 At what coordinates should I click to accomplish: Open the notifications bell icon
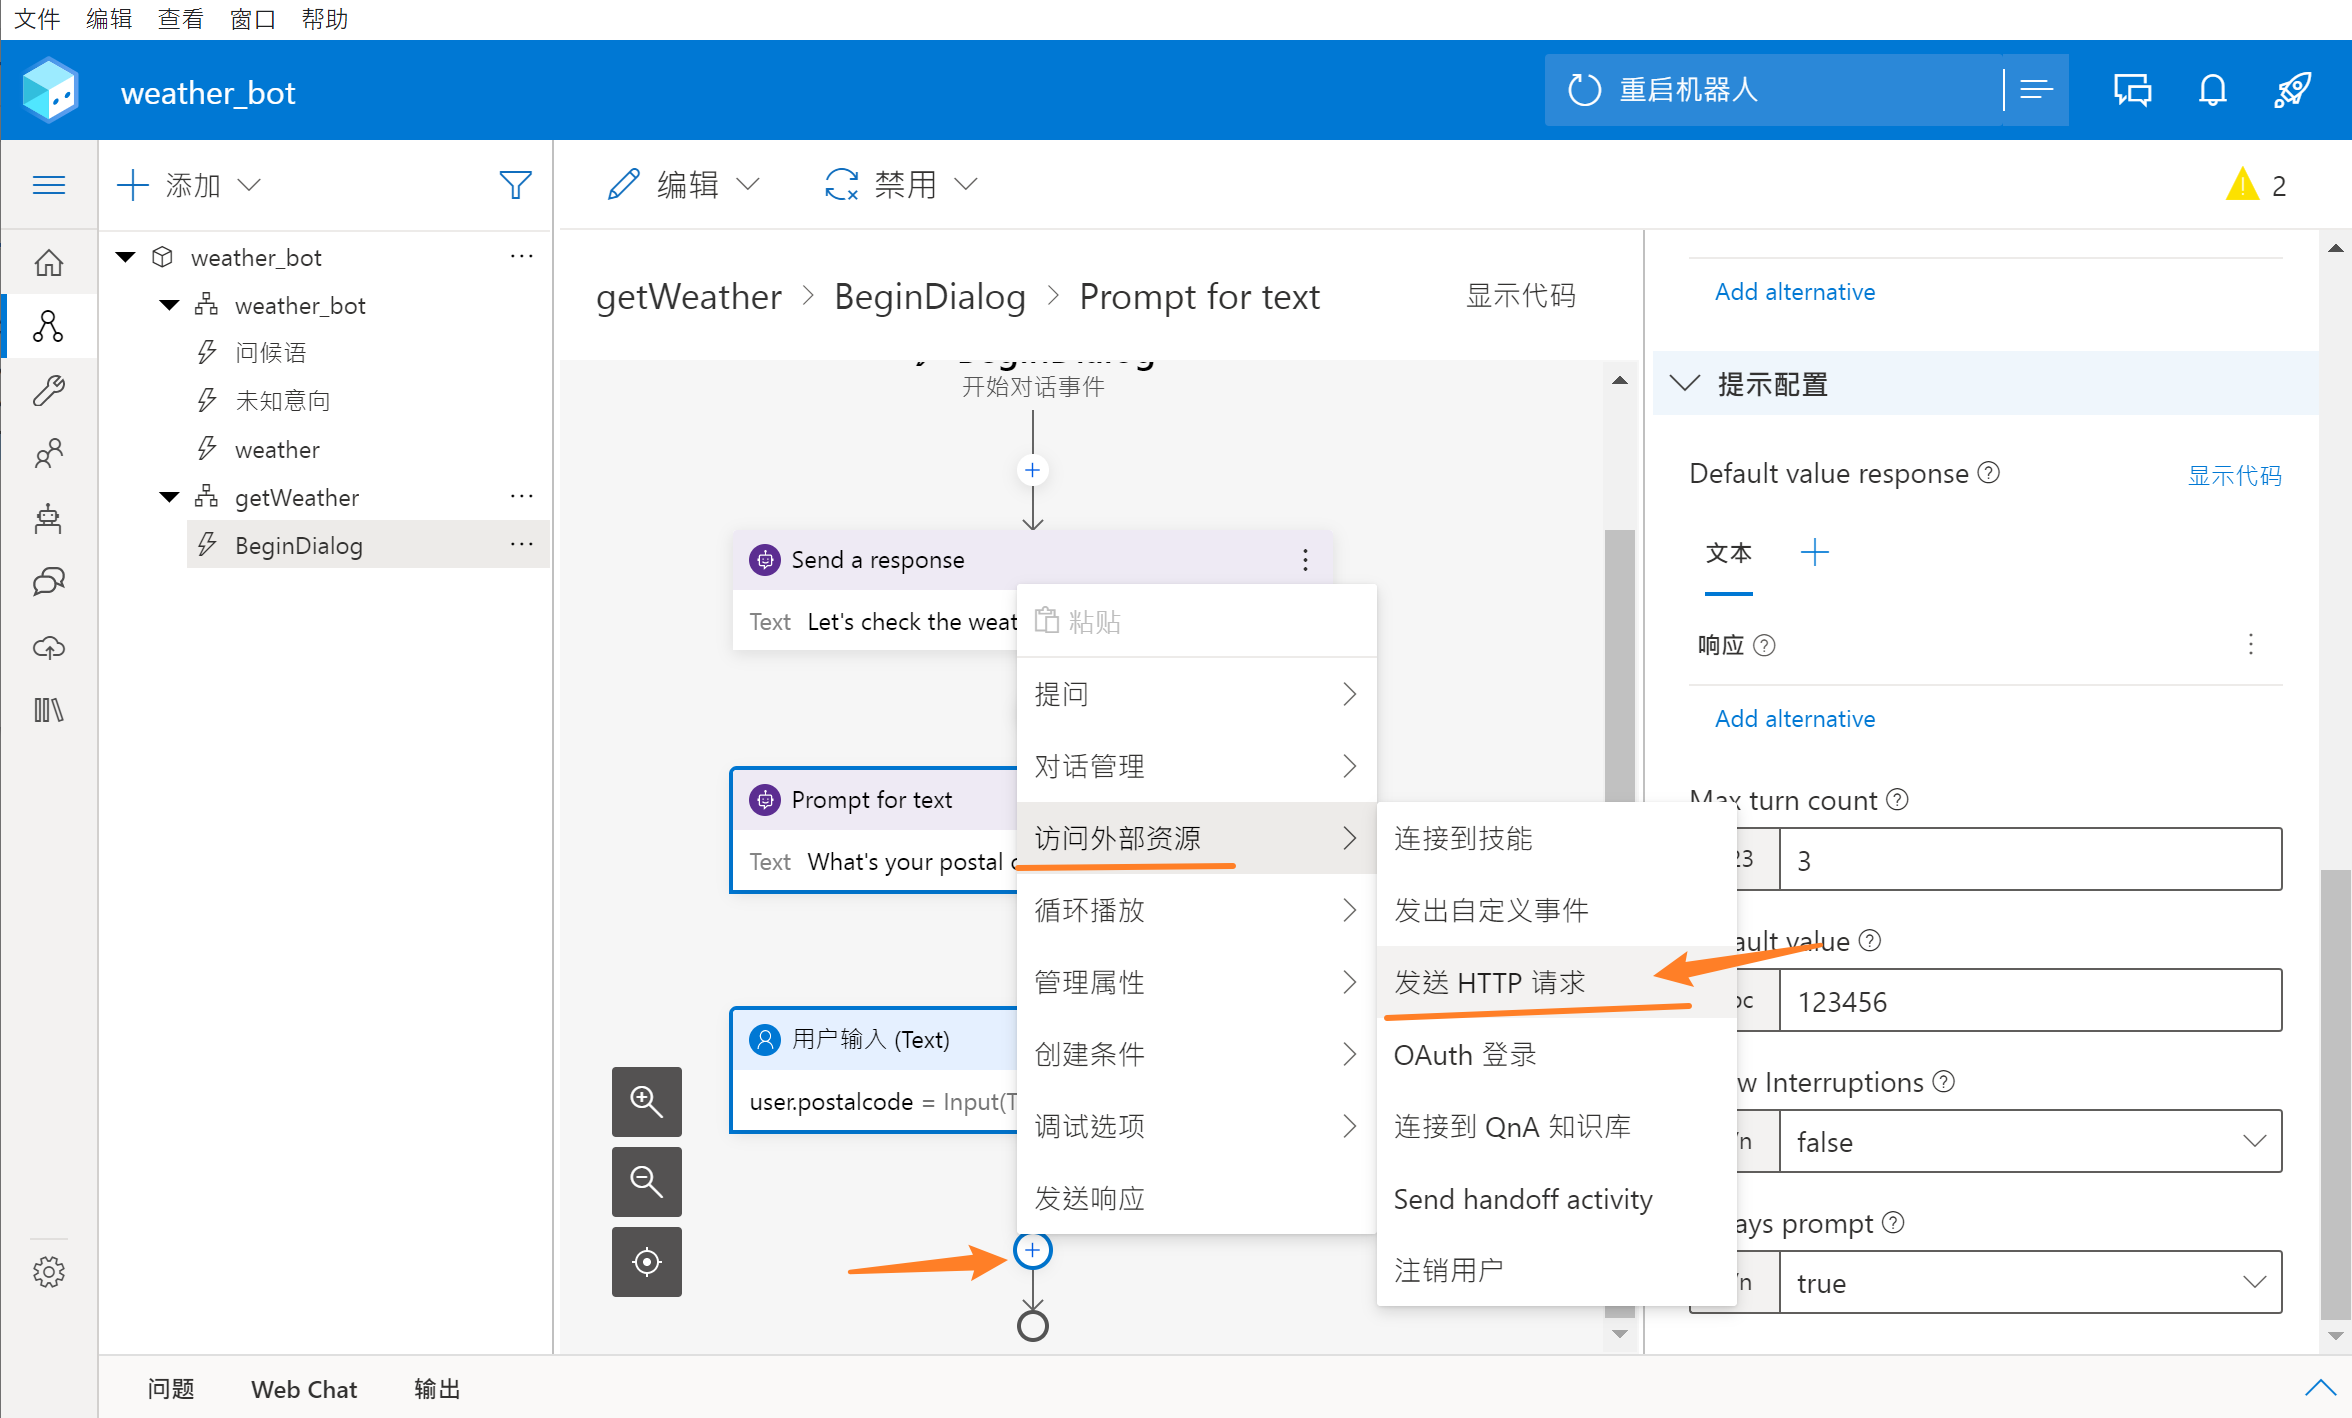(x=2212, y=90)
